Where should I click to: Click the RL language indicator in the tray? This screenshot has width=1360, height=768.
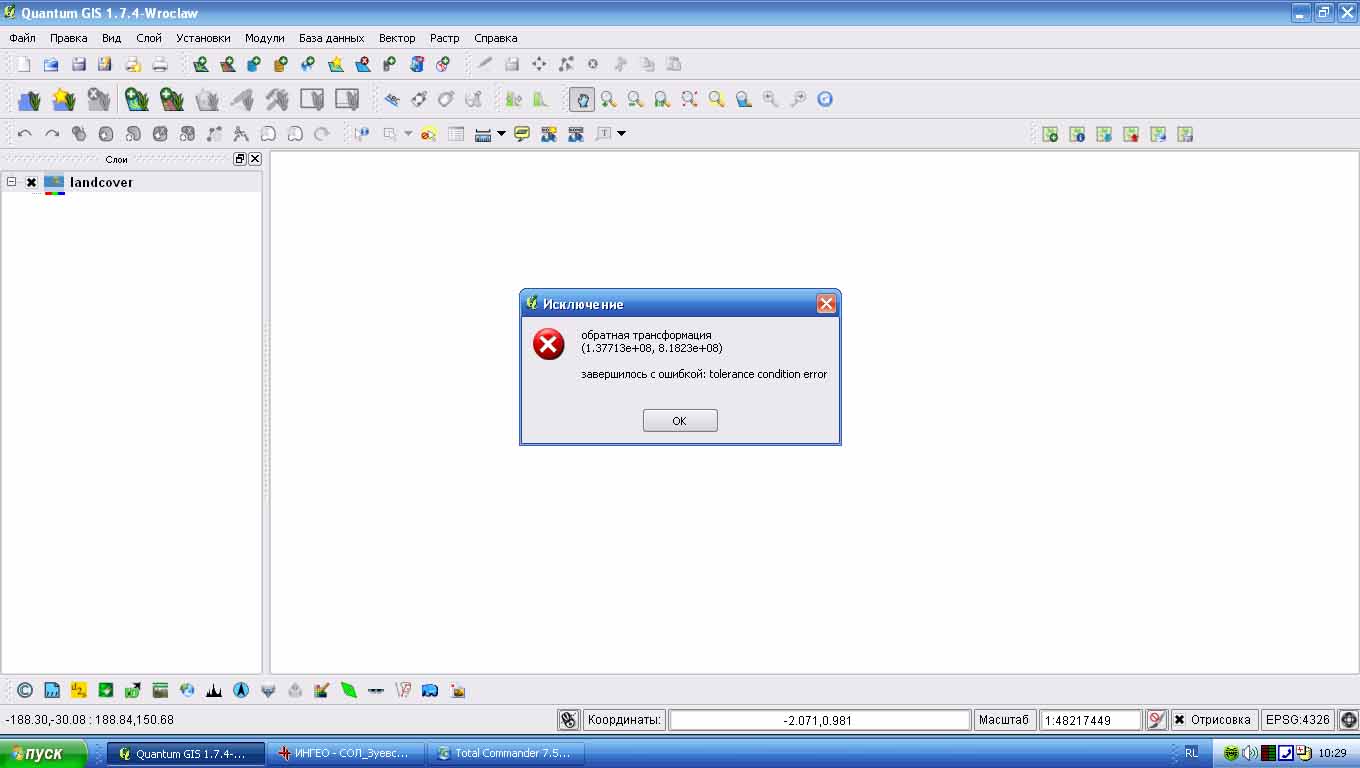click(1192, 753)
